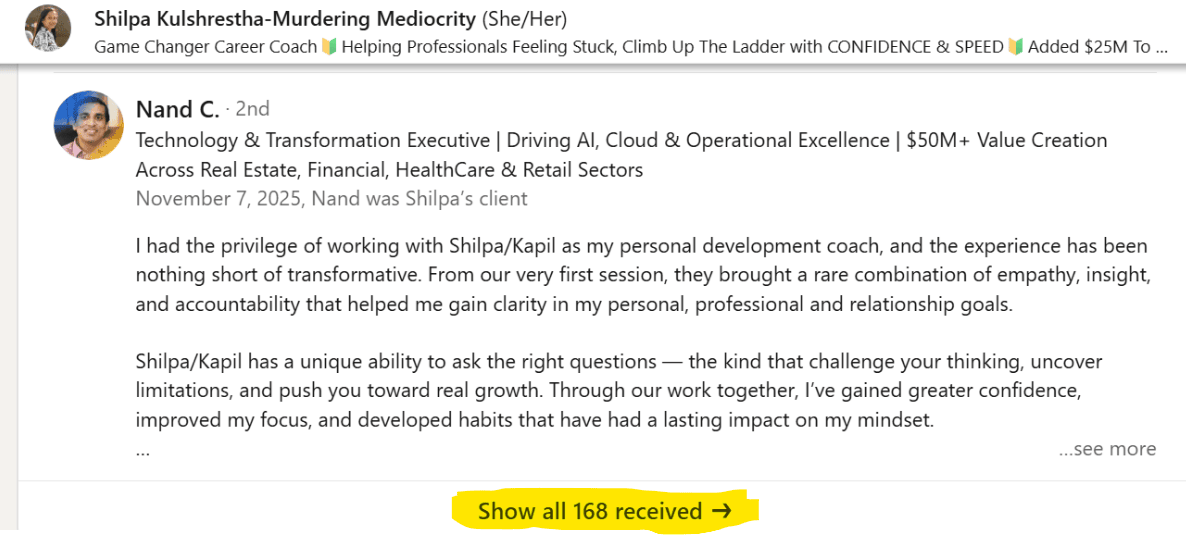Click the "2nd" connection degree badge
Viewport: 1186px width, 536px height.
[252, 109]
